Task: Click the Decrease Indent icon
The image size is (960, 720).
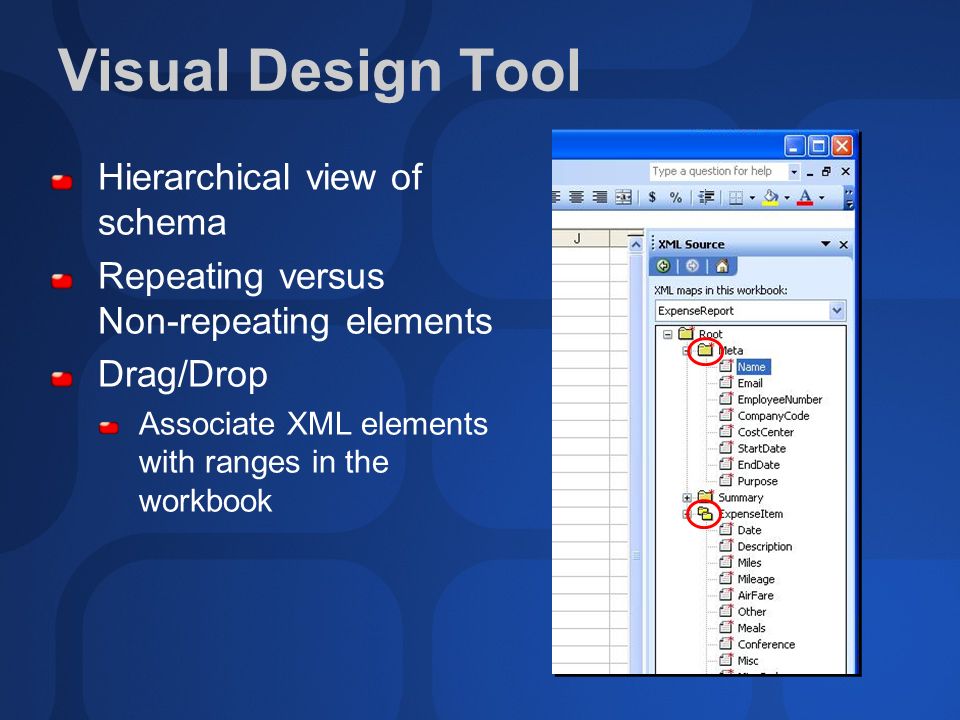Action: [706, 197]
